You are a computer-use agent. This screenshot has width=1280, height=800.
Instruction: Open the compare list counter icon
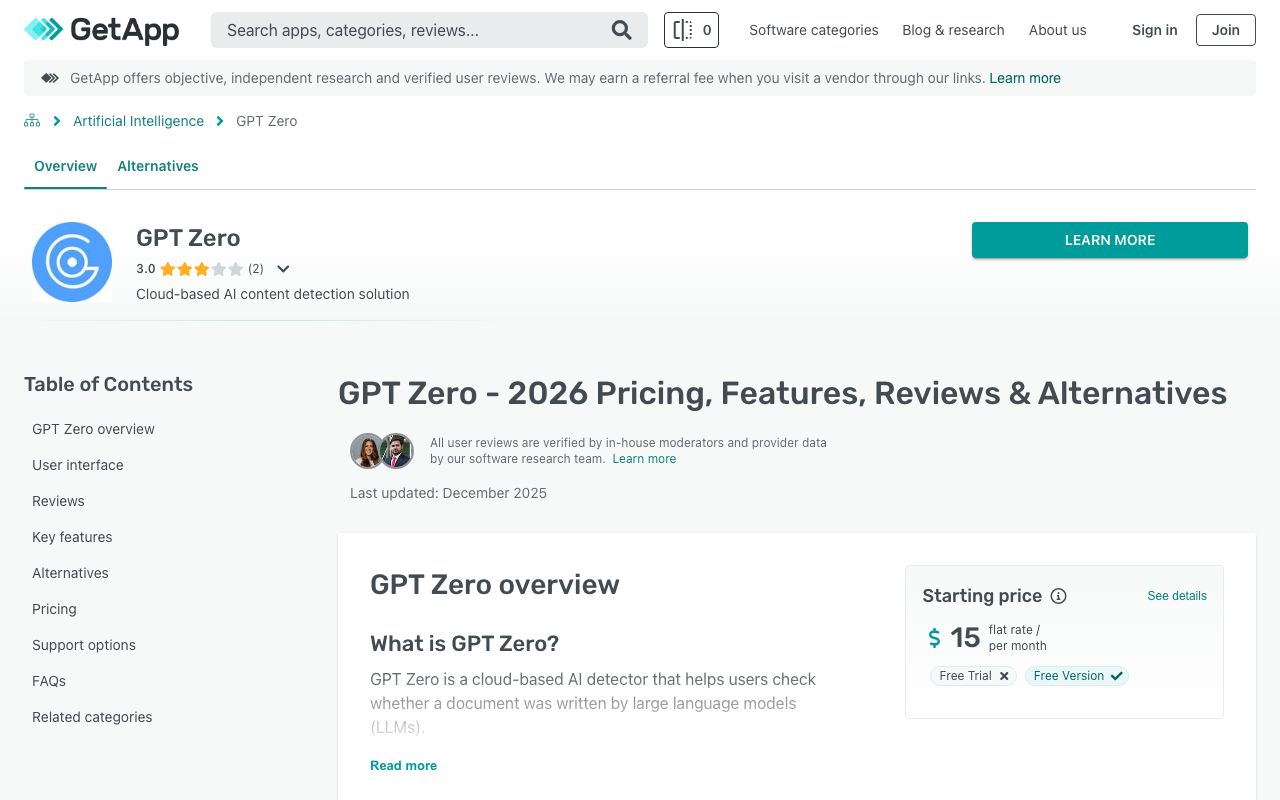(x=691, y=30)
